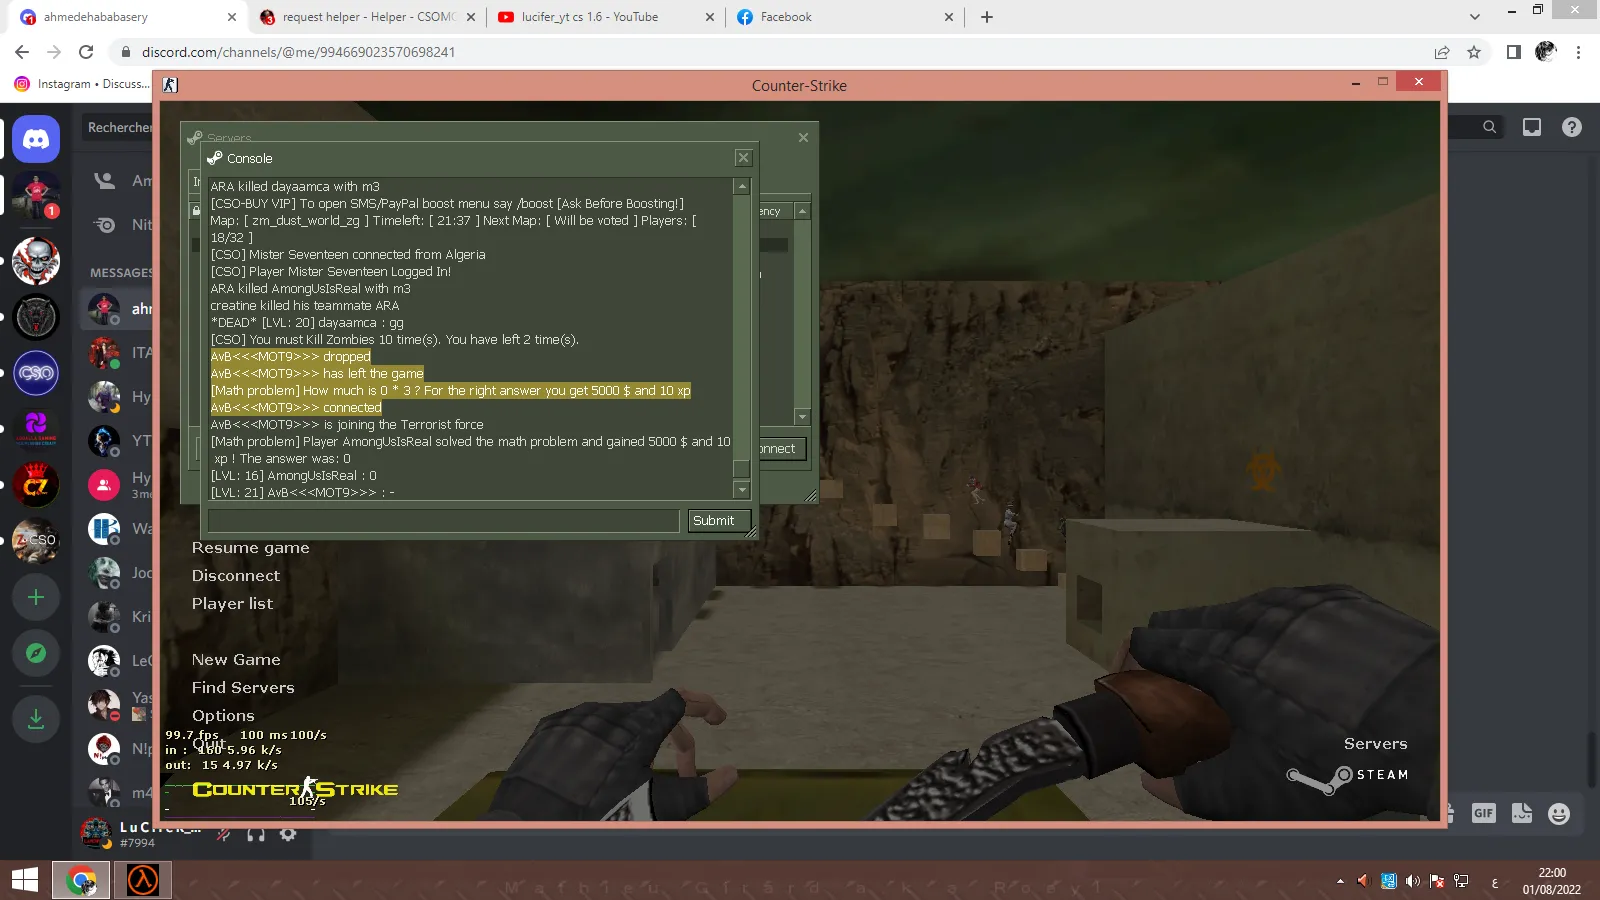
Task: Open the CZ server icon in Discord sidebar
Action: pos(36,485)
